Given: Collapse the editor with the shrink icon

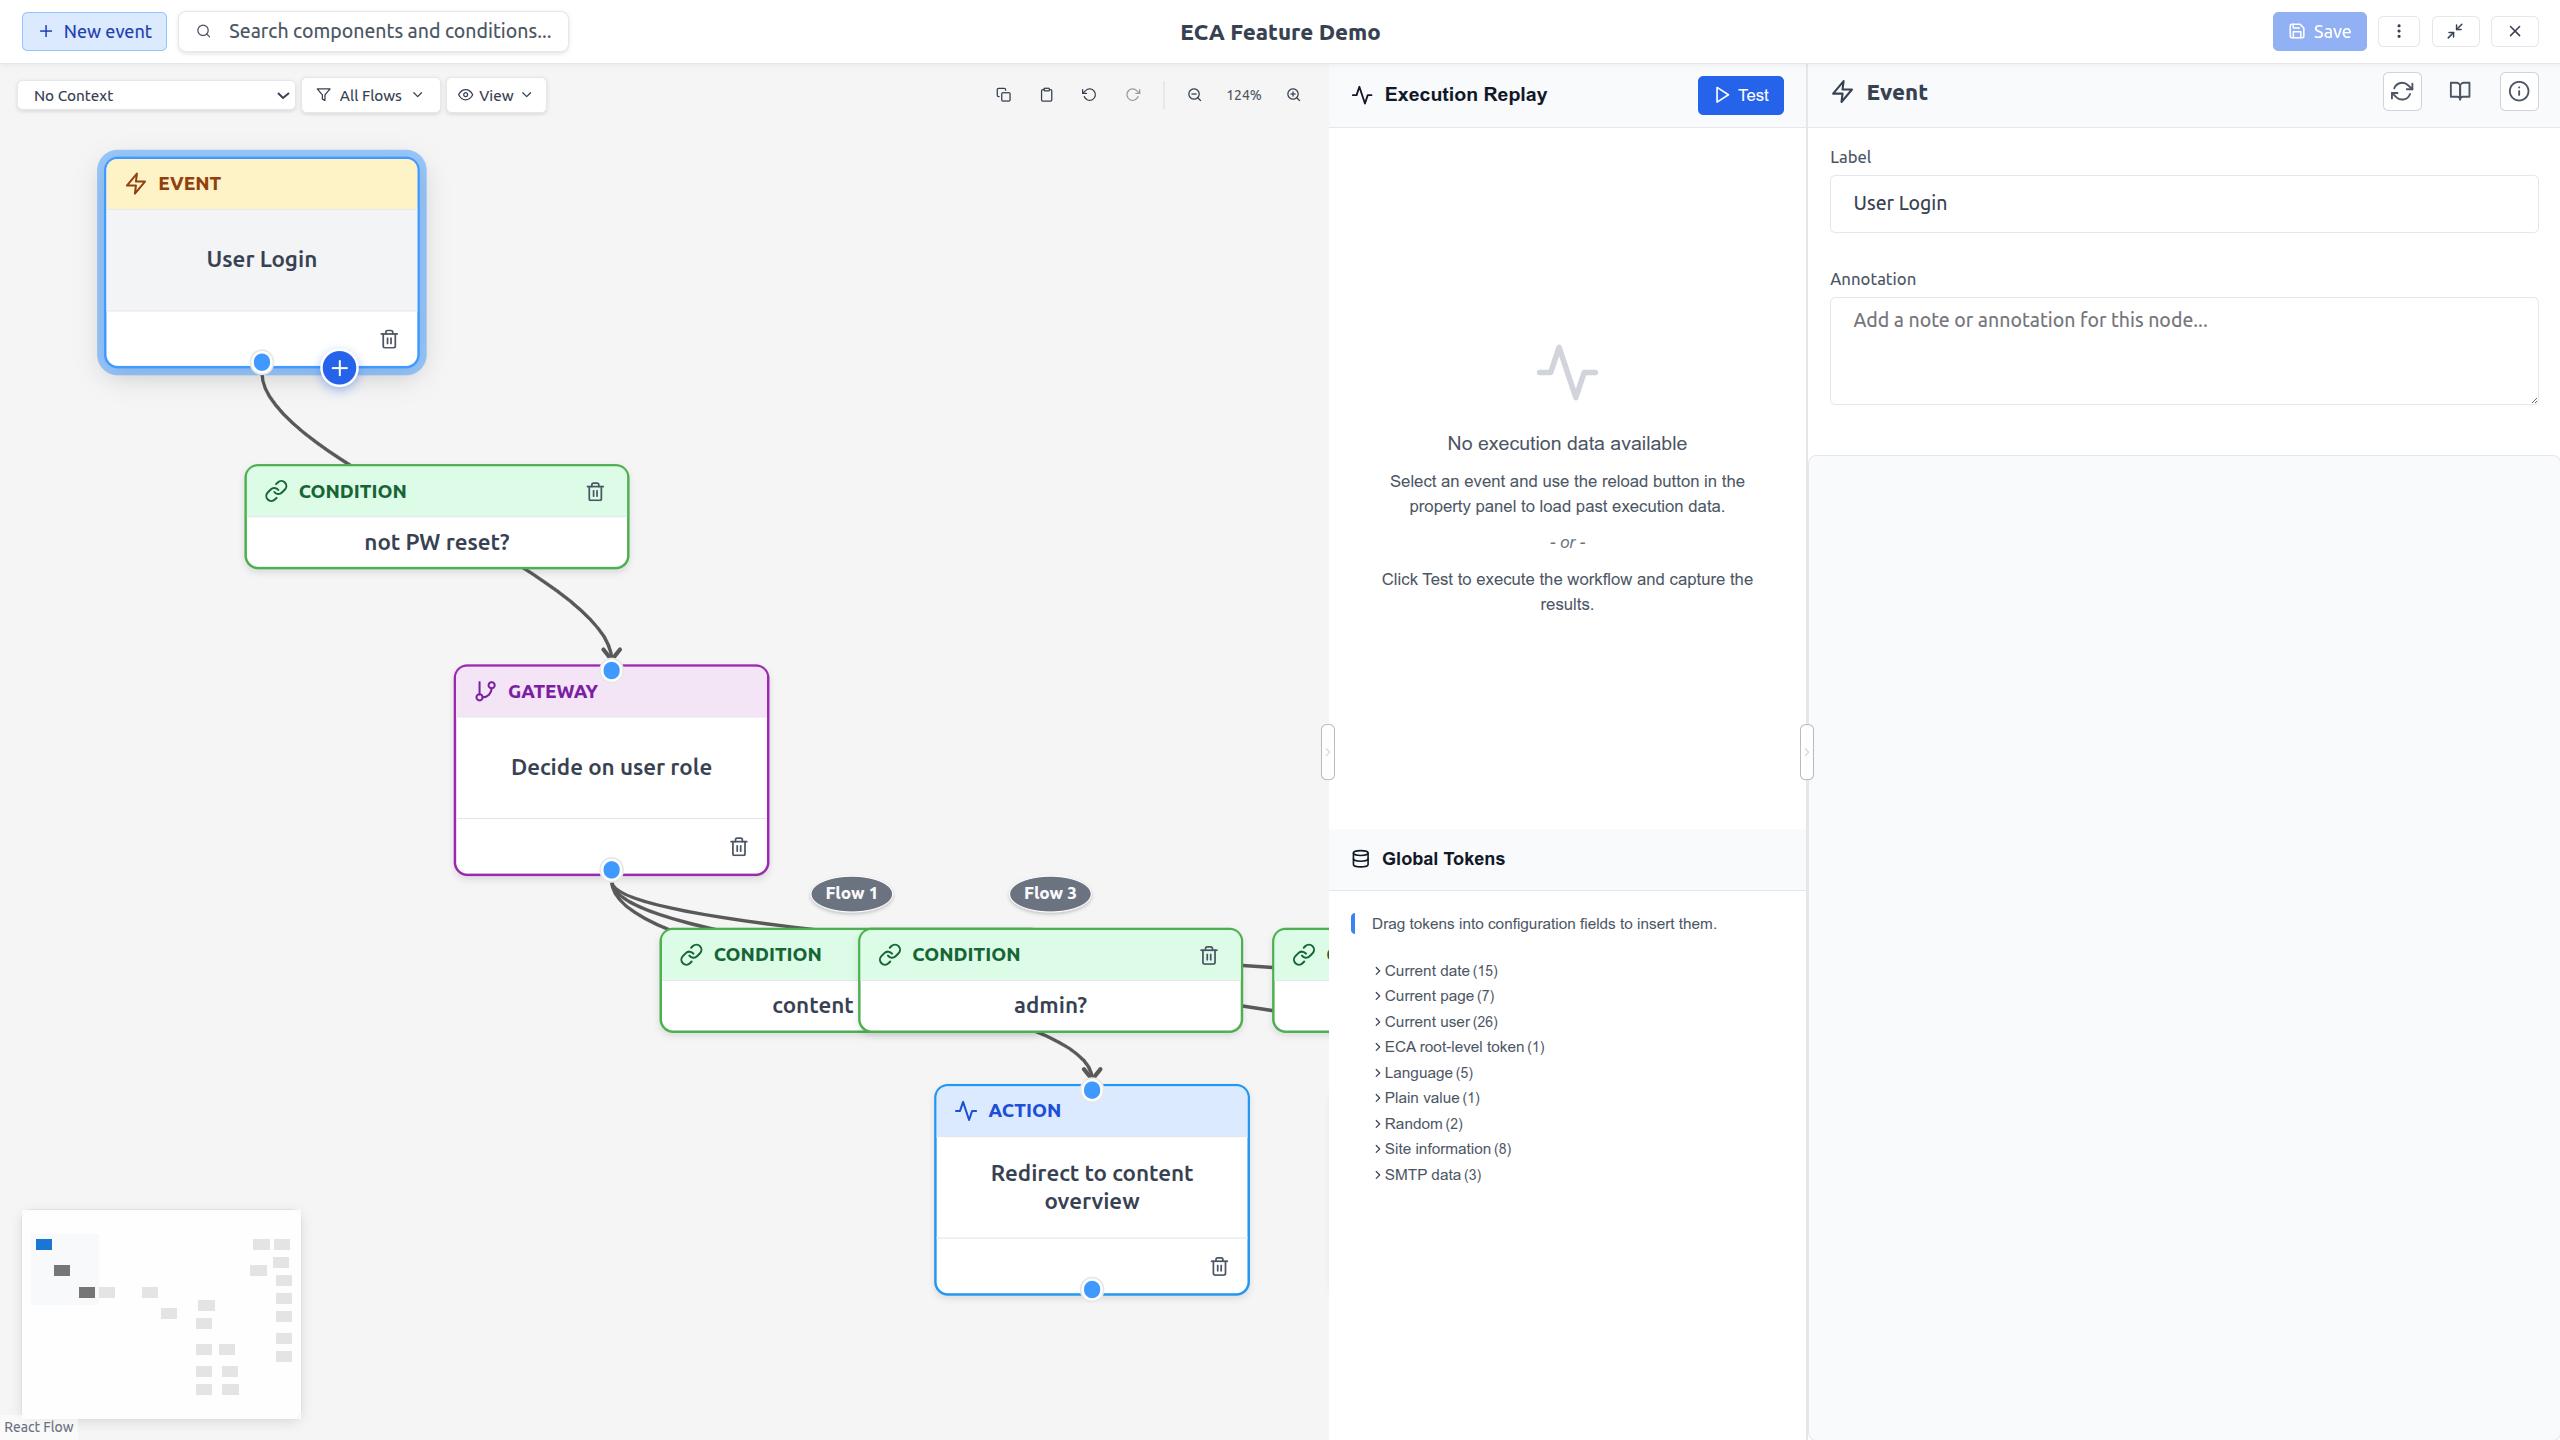Looking at the screenshot, I should point(2456,31).
